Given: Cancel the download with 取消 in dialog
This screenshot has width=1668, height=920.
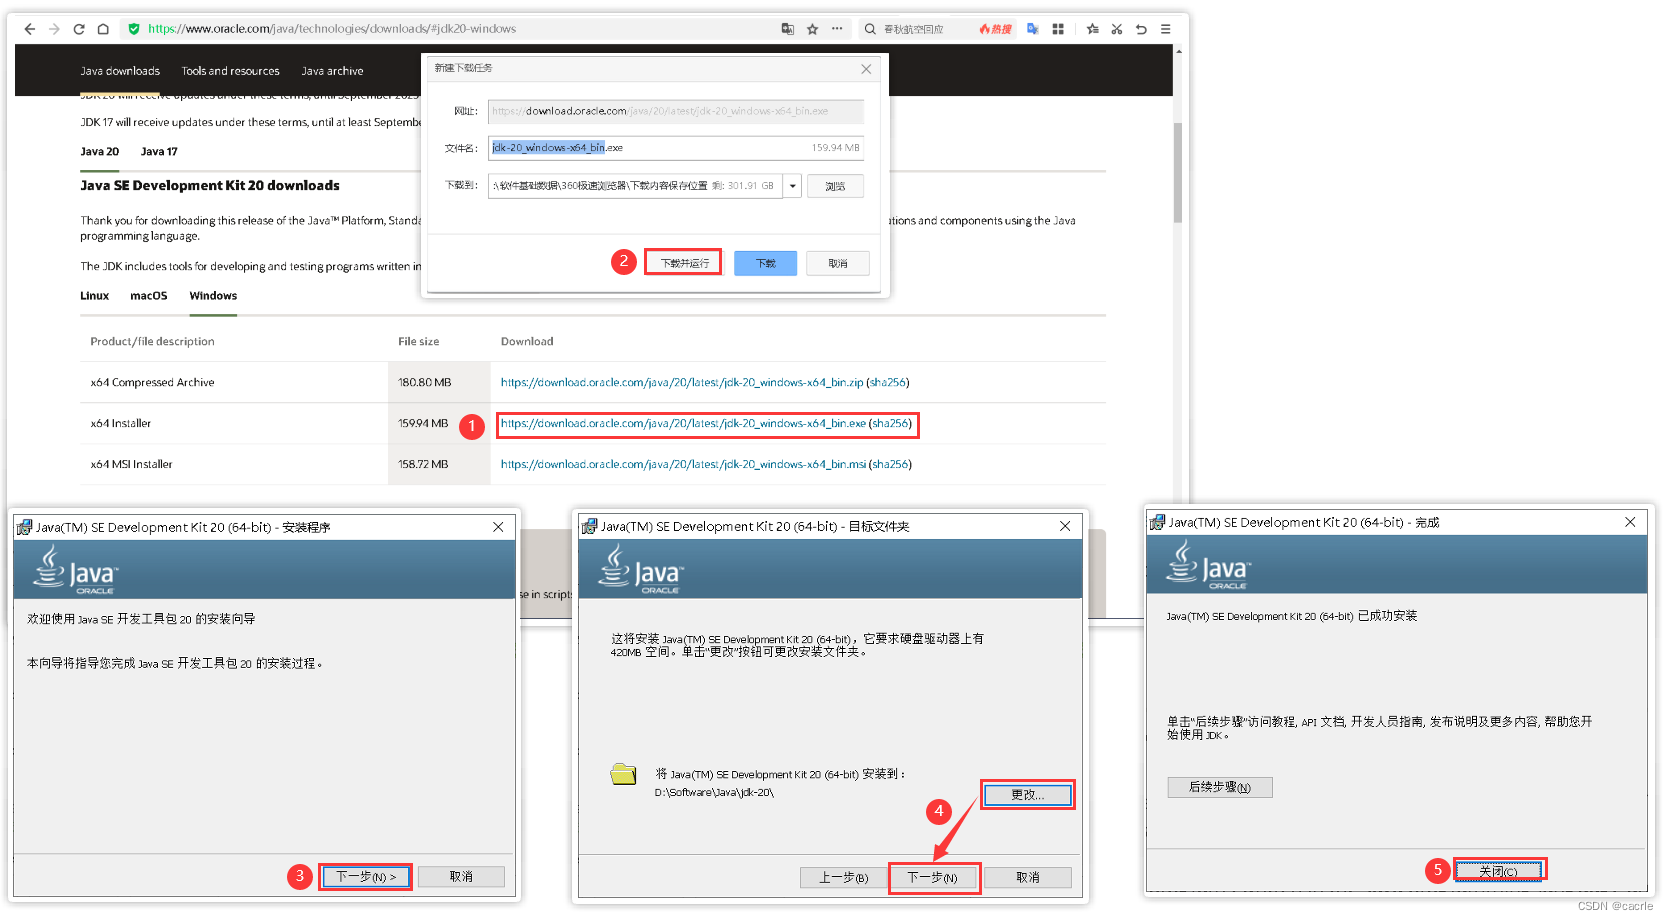Looking at the screenshot, I should 838,263.
